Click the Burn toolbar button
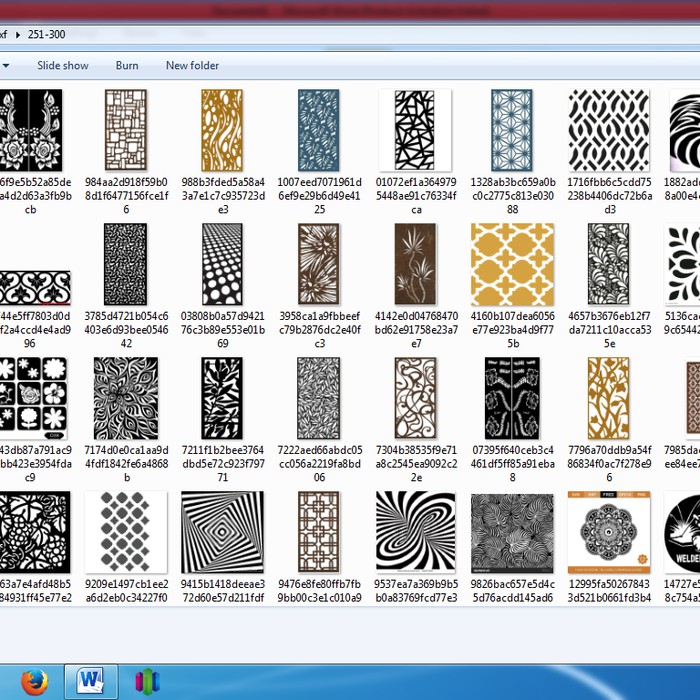Image resolution: width=700 pixels, height=700 pixels. (127, 66)
